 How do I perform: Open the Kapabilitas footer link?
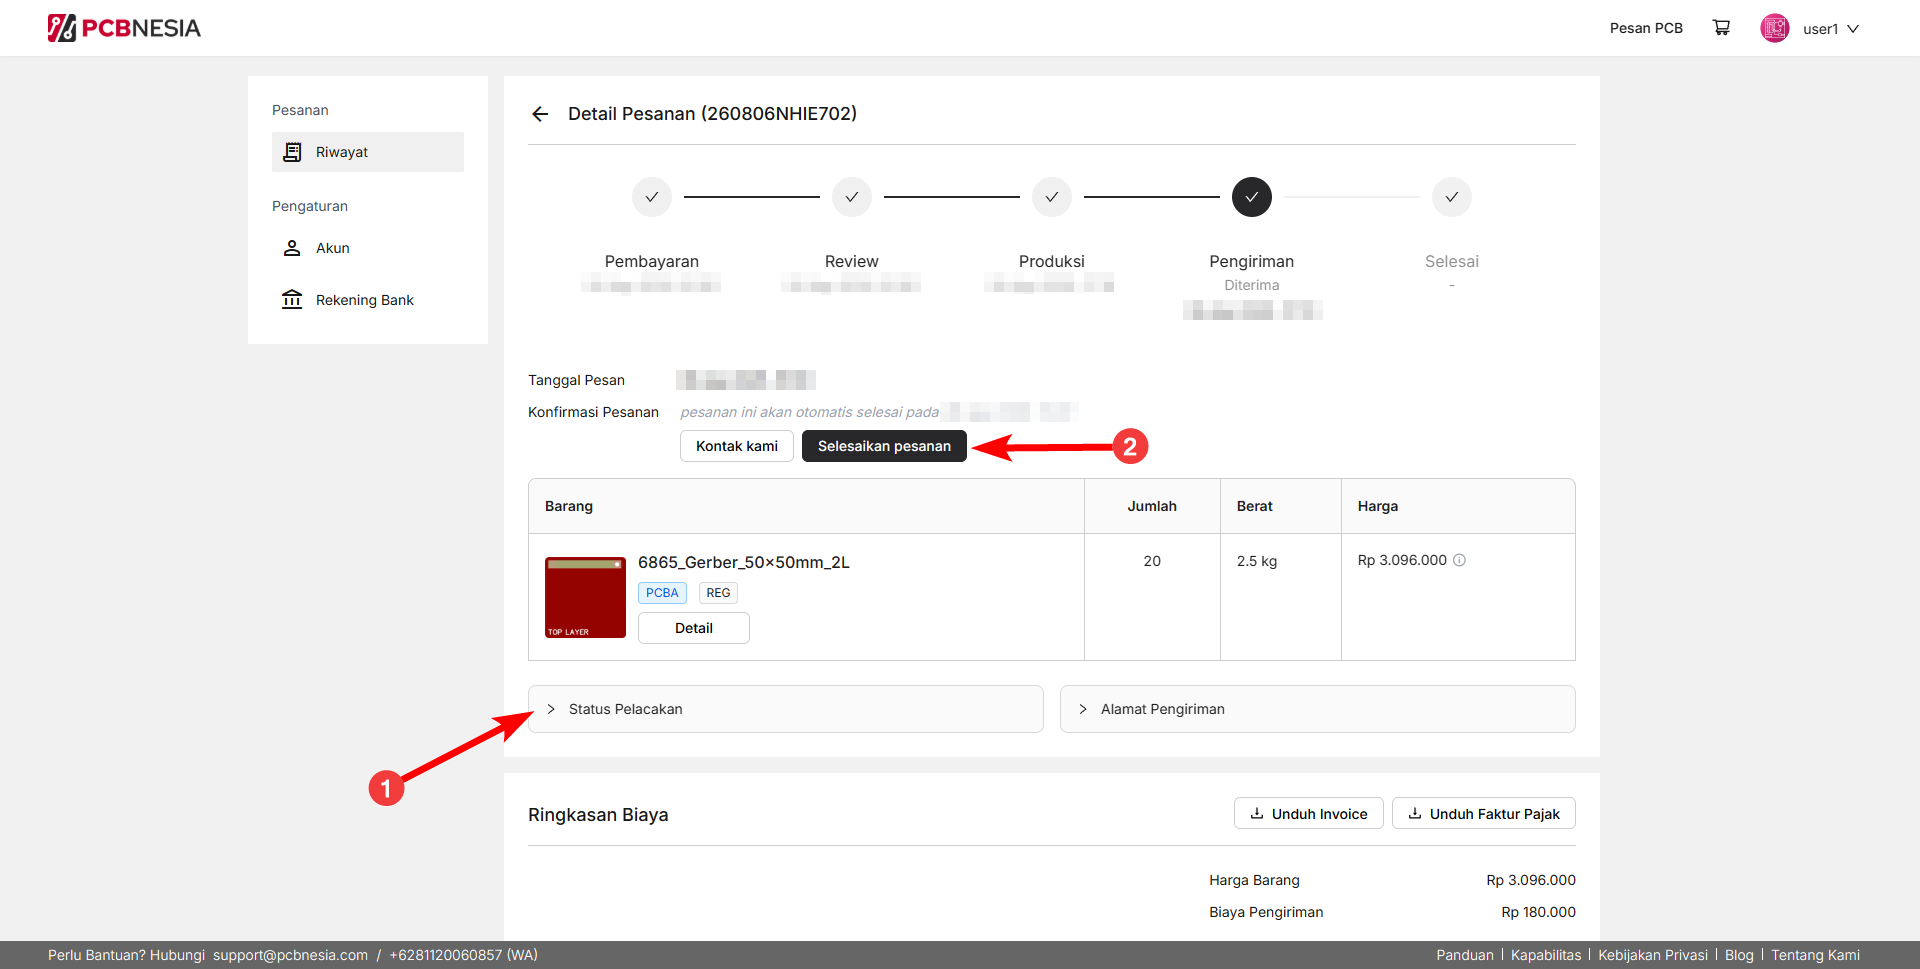click(1546, 955)
